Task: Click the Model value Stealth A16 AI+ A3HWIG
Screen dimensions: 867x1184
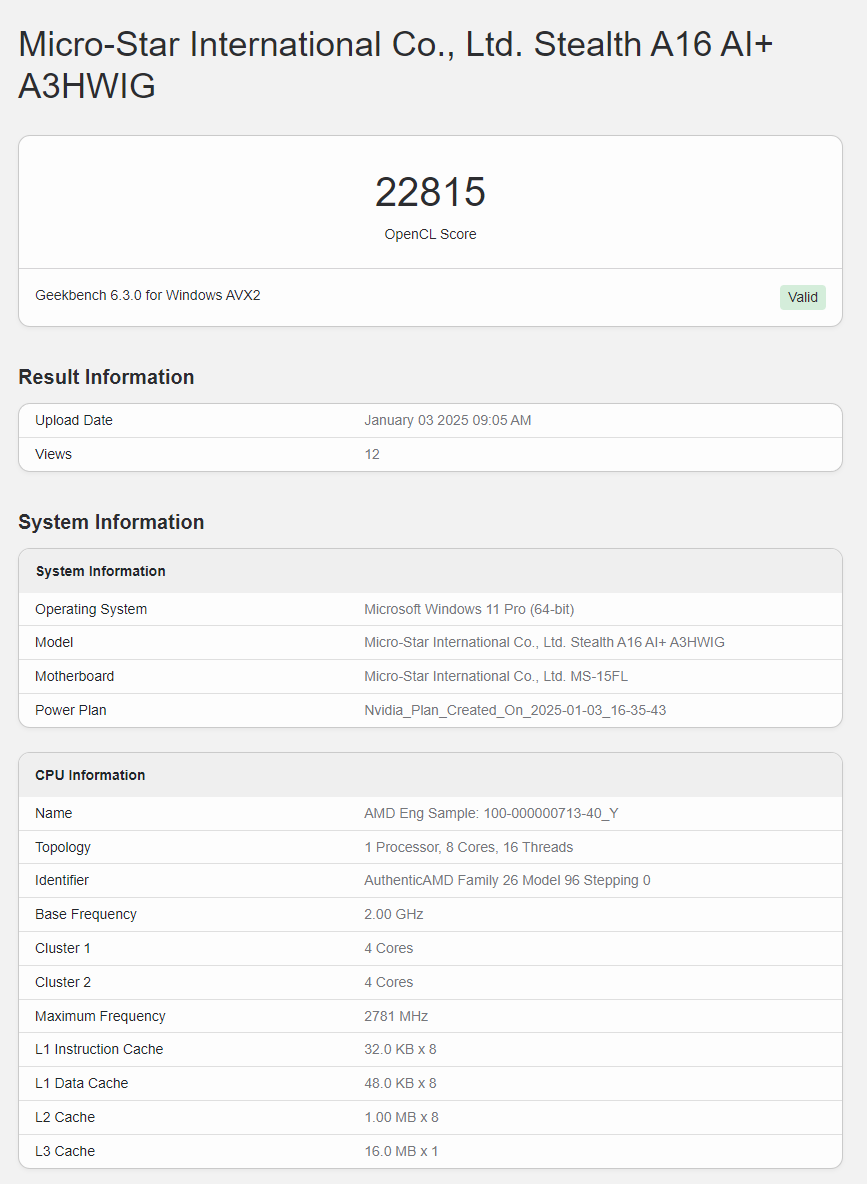Action: click(x=545, y=642)
